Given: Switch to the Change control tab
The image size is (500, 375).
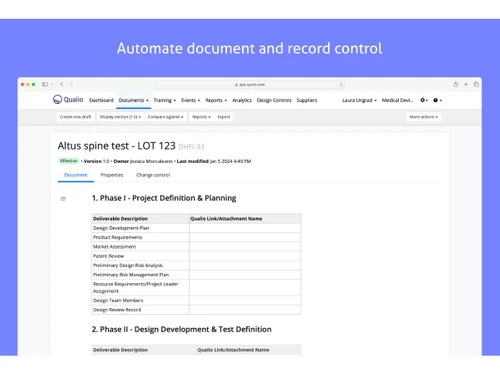Looking at the screenshot, I should [x=153, y=175].
